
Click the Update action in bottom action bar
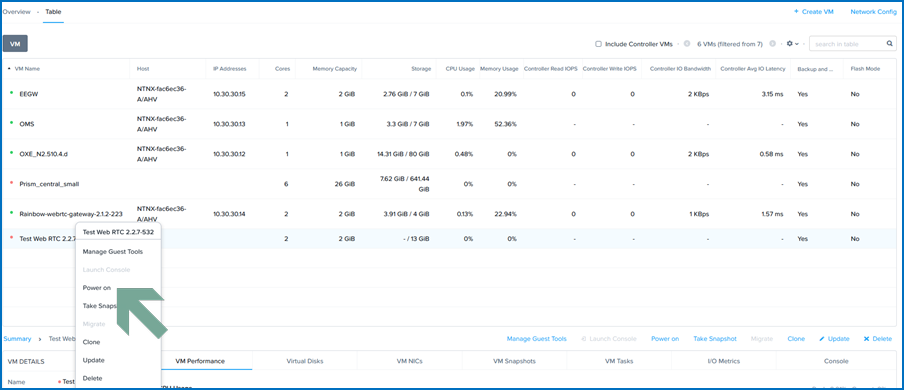tap(834, 339)
